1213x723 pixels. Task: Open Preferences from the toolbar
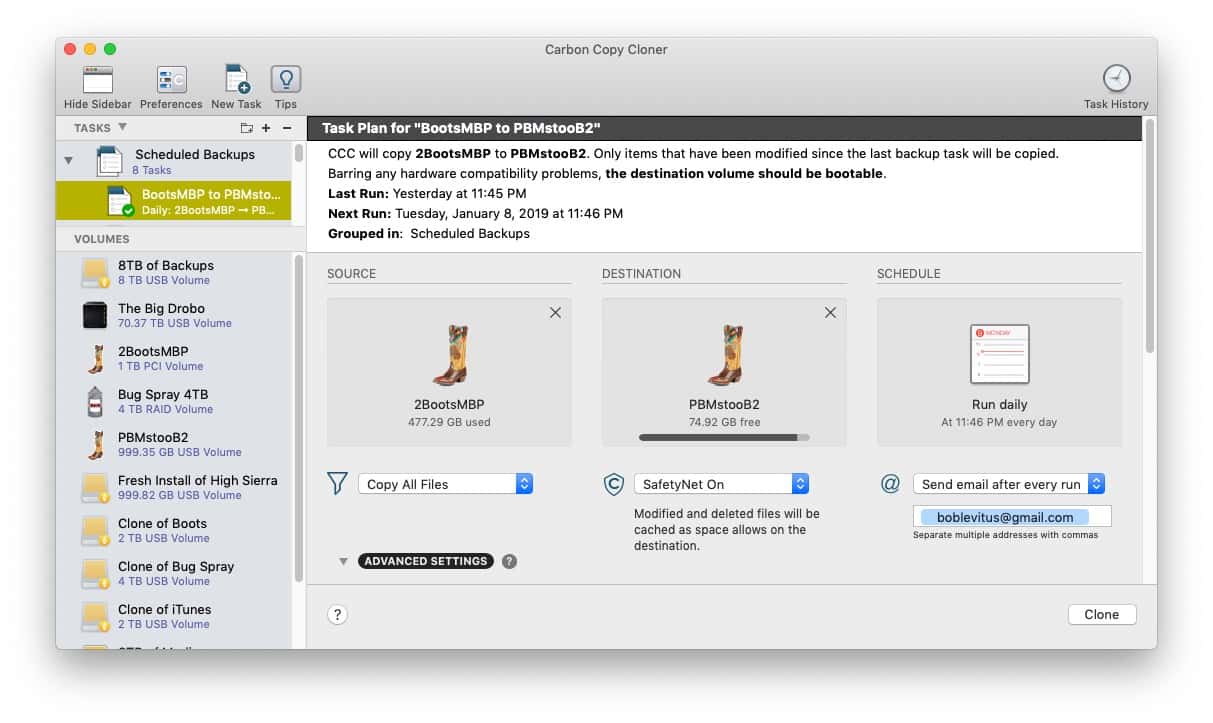[171, 81]
